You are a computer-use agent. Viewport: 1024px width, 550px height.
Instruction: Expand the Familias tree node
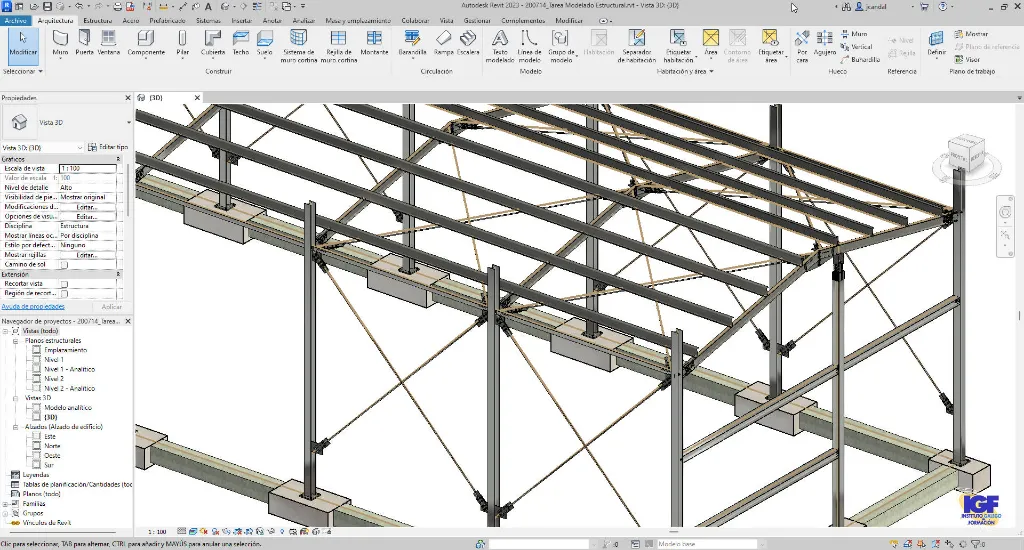click(x=5, y=504)
